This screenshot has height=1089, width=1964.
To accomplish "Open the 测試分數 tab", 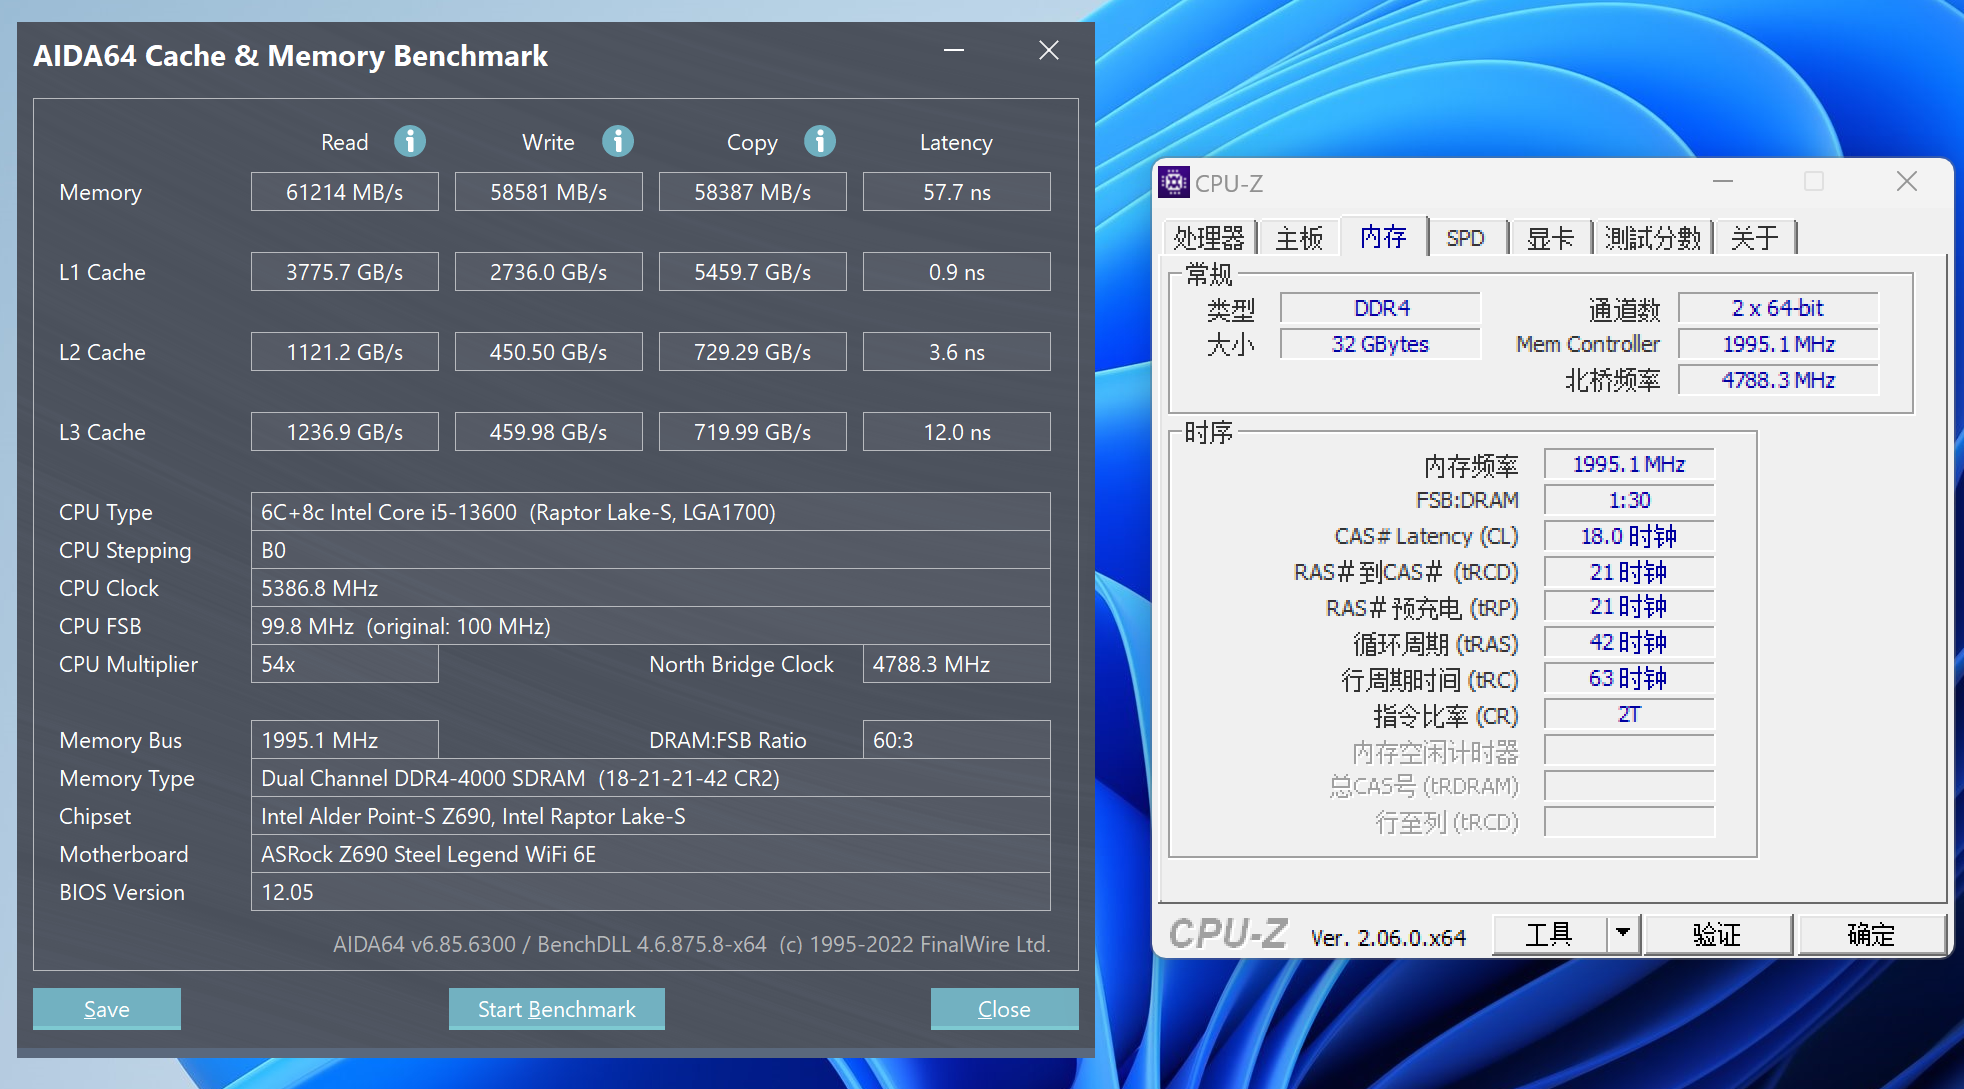I will [1652, 238].
